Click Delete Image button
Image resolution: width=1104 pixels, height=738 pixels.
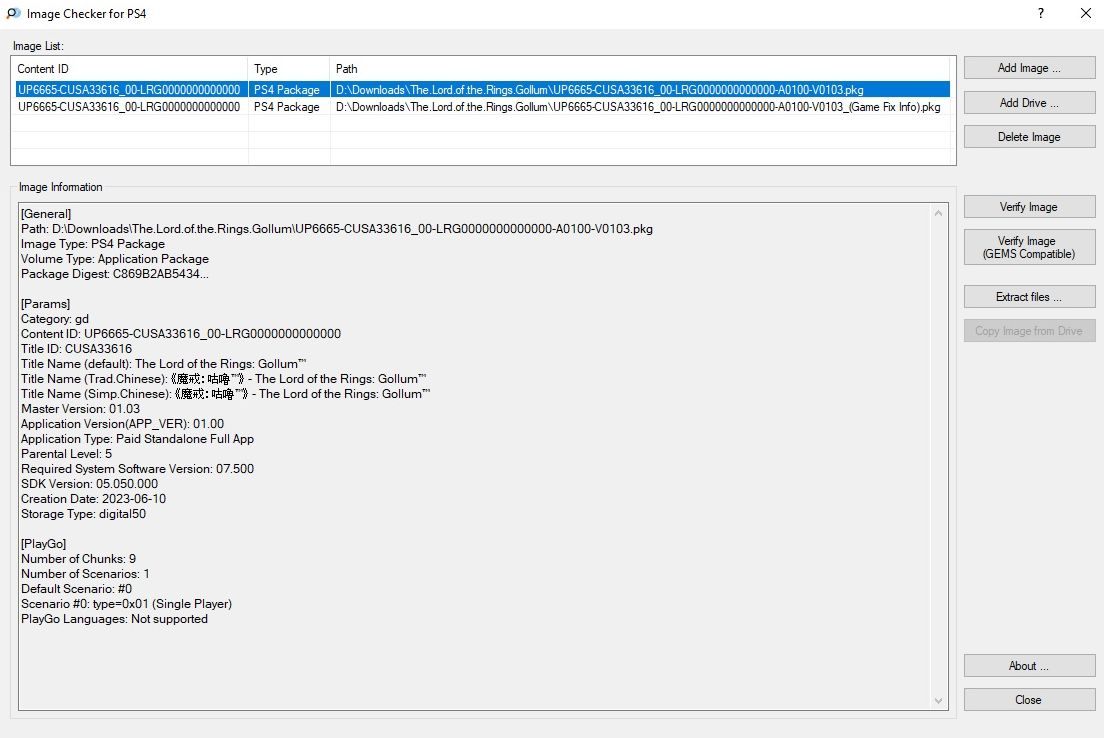click(x=1029, y=137)
